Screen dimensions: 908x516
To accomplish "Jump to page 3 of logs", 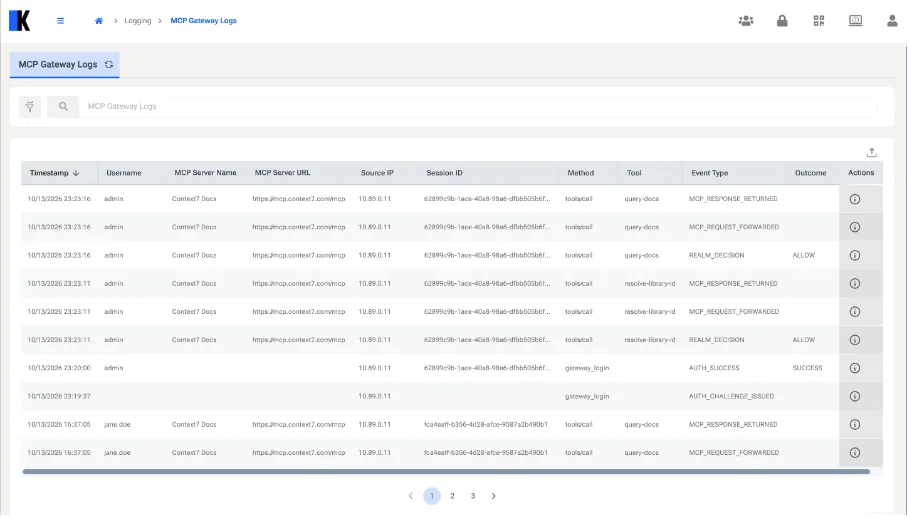I will point(473,496).
